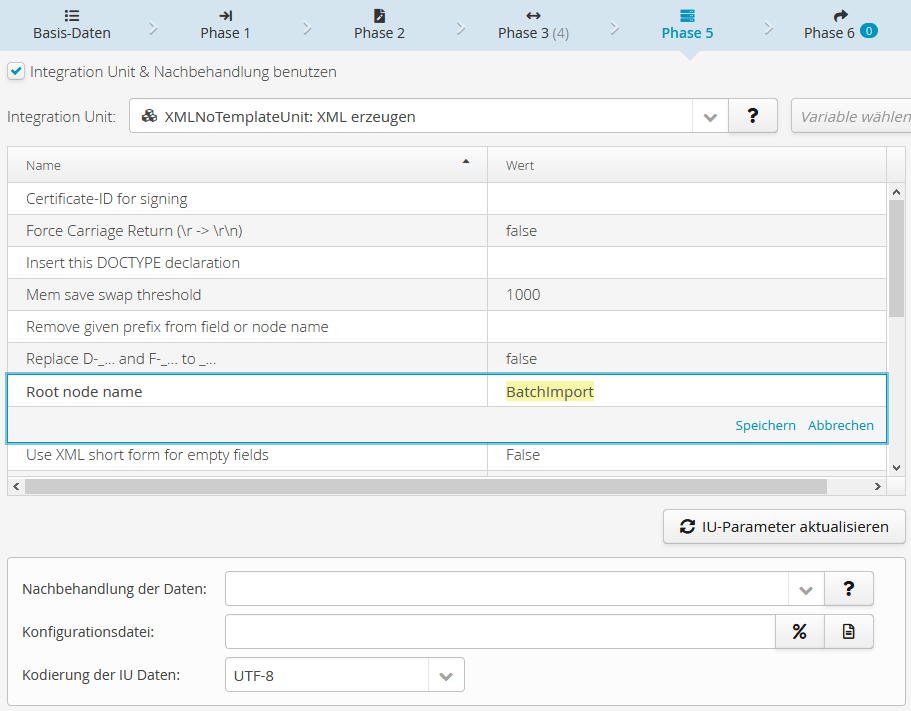Click the horizontal scroll right arrow
Viewport: 911px width, 711px height.
[878, 486]
